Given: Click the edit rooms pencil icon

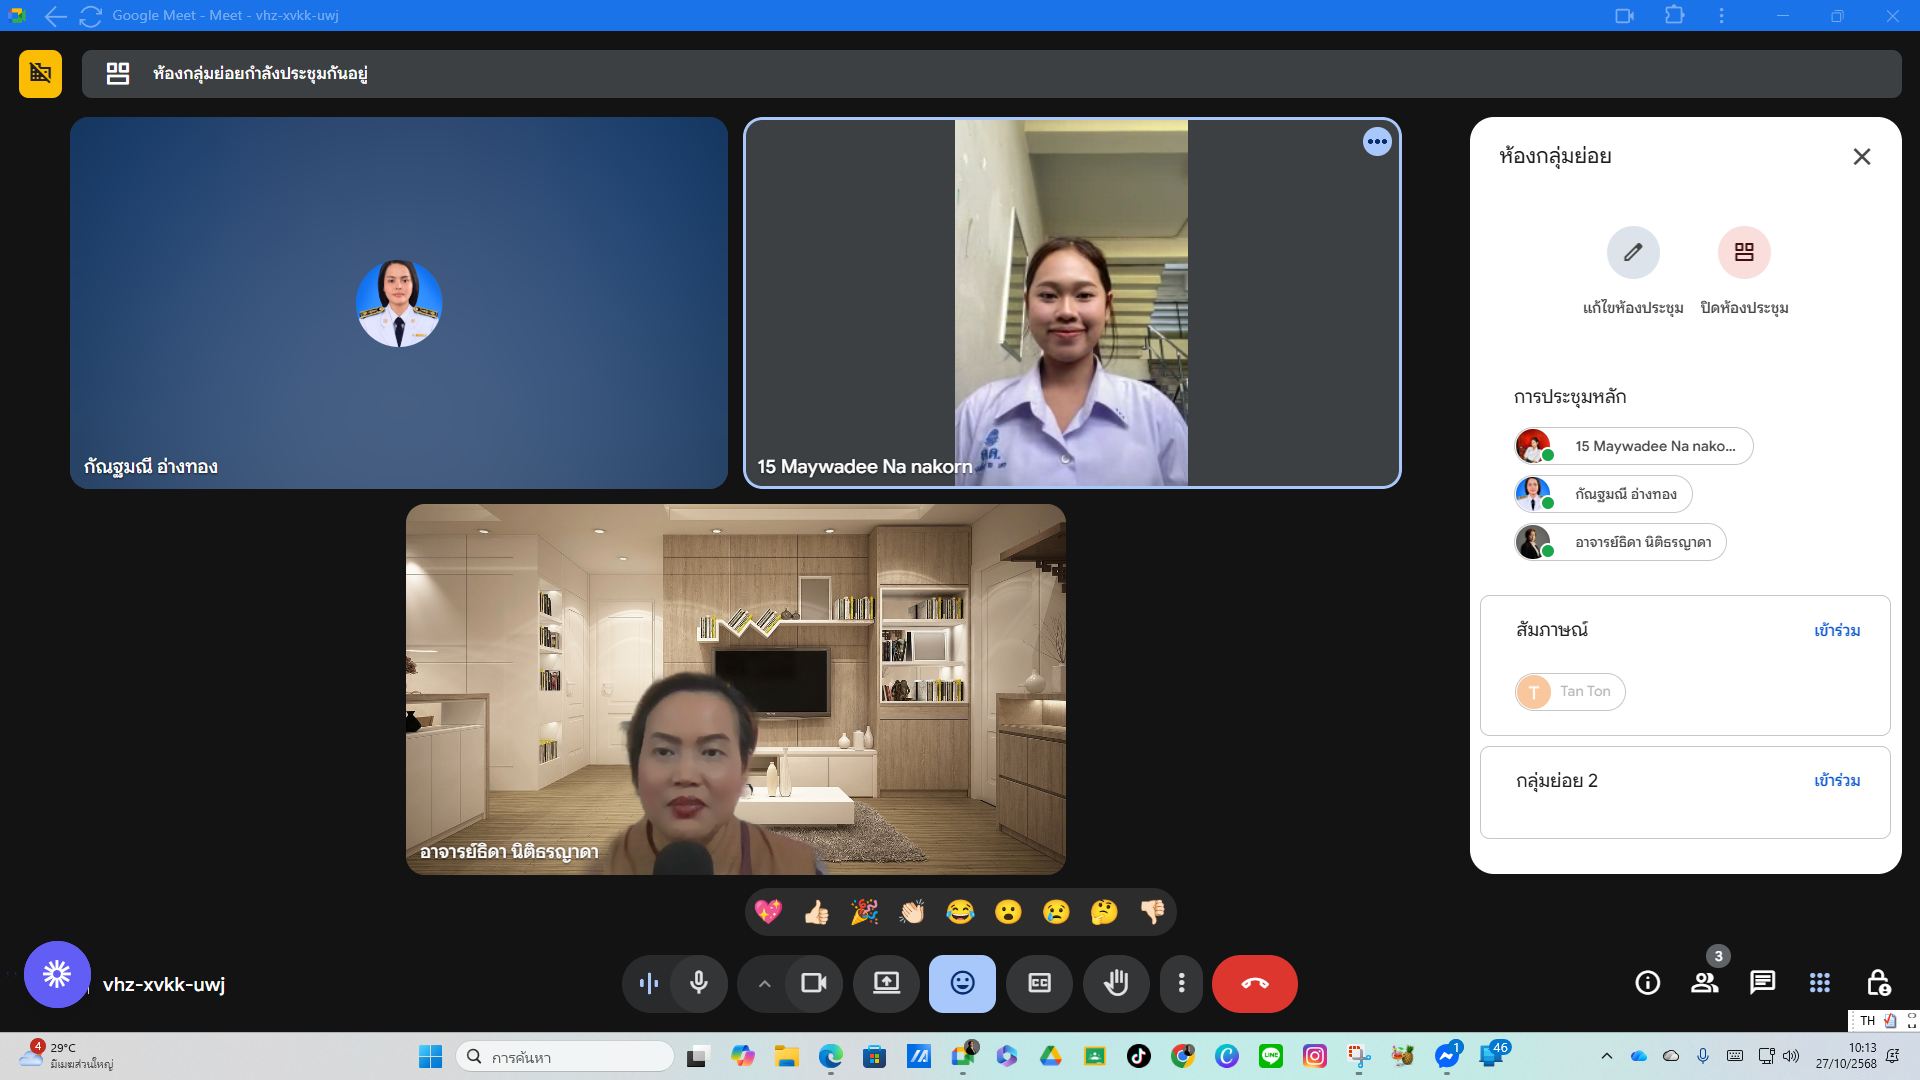Looking at the screenshot, I should (1632, 253).
